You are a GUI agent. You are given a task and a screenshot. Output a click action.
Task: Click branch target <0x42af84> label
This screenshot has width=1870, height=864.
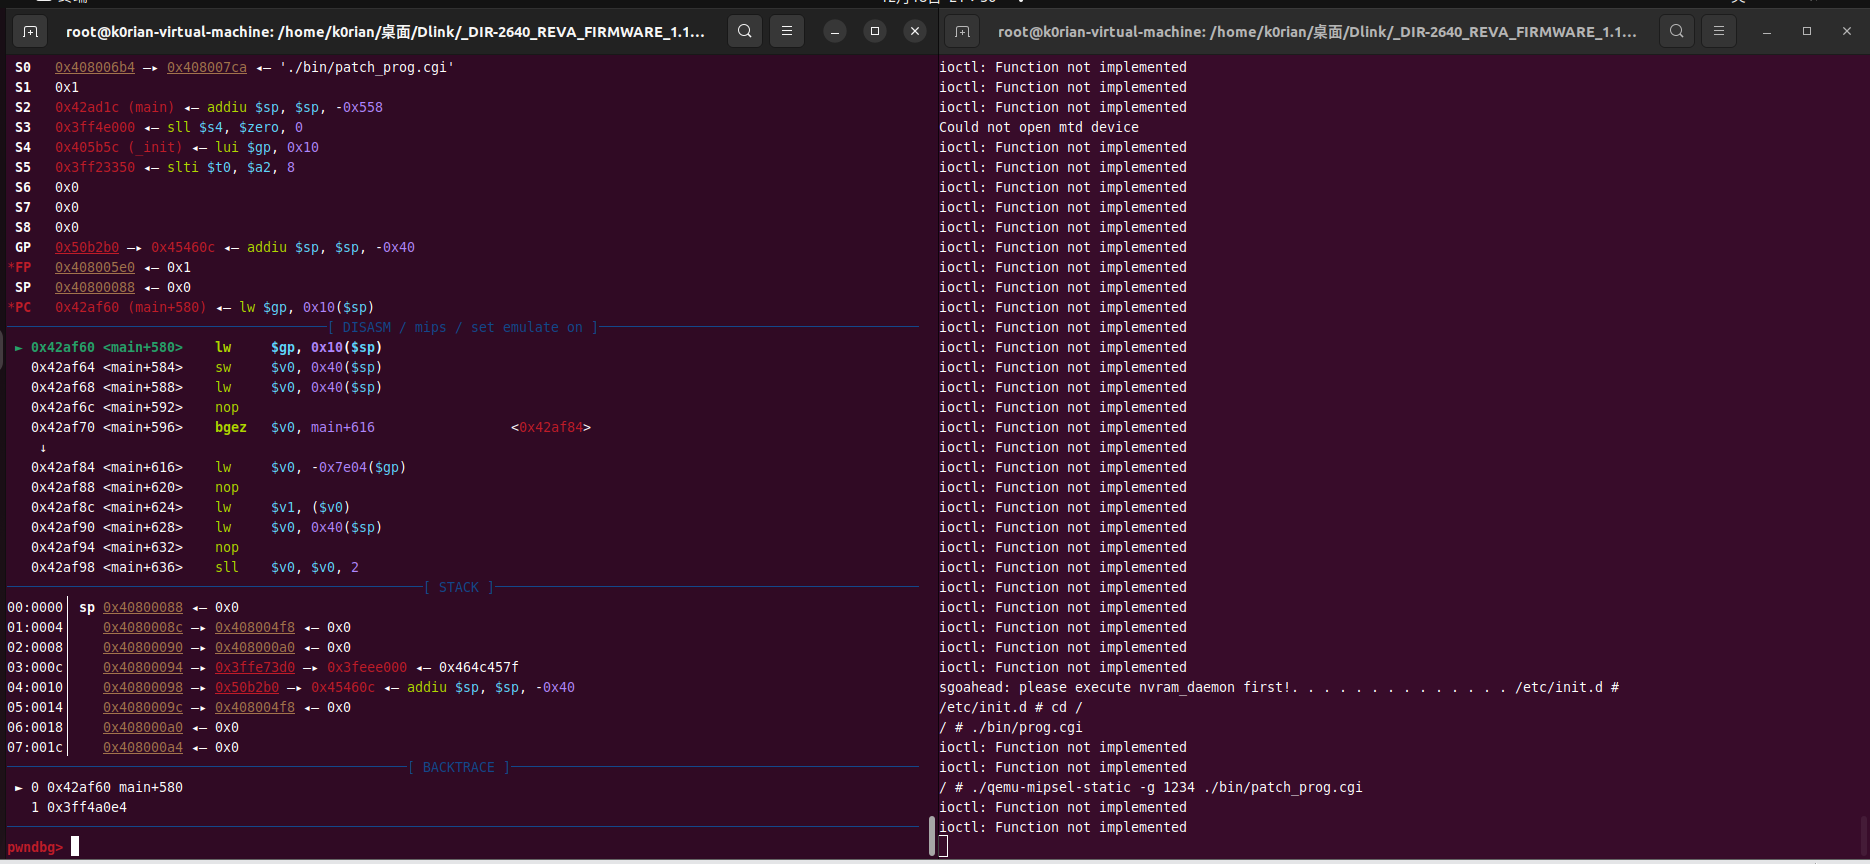point(551,427)
